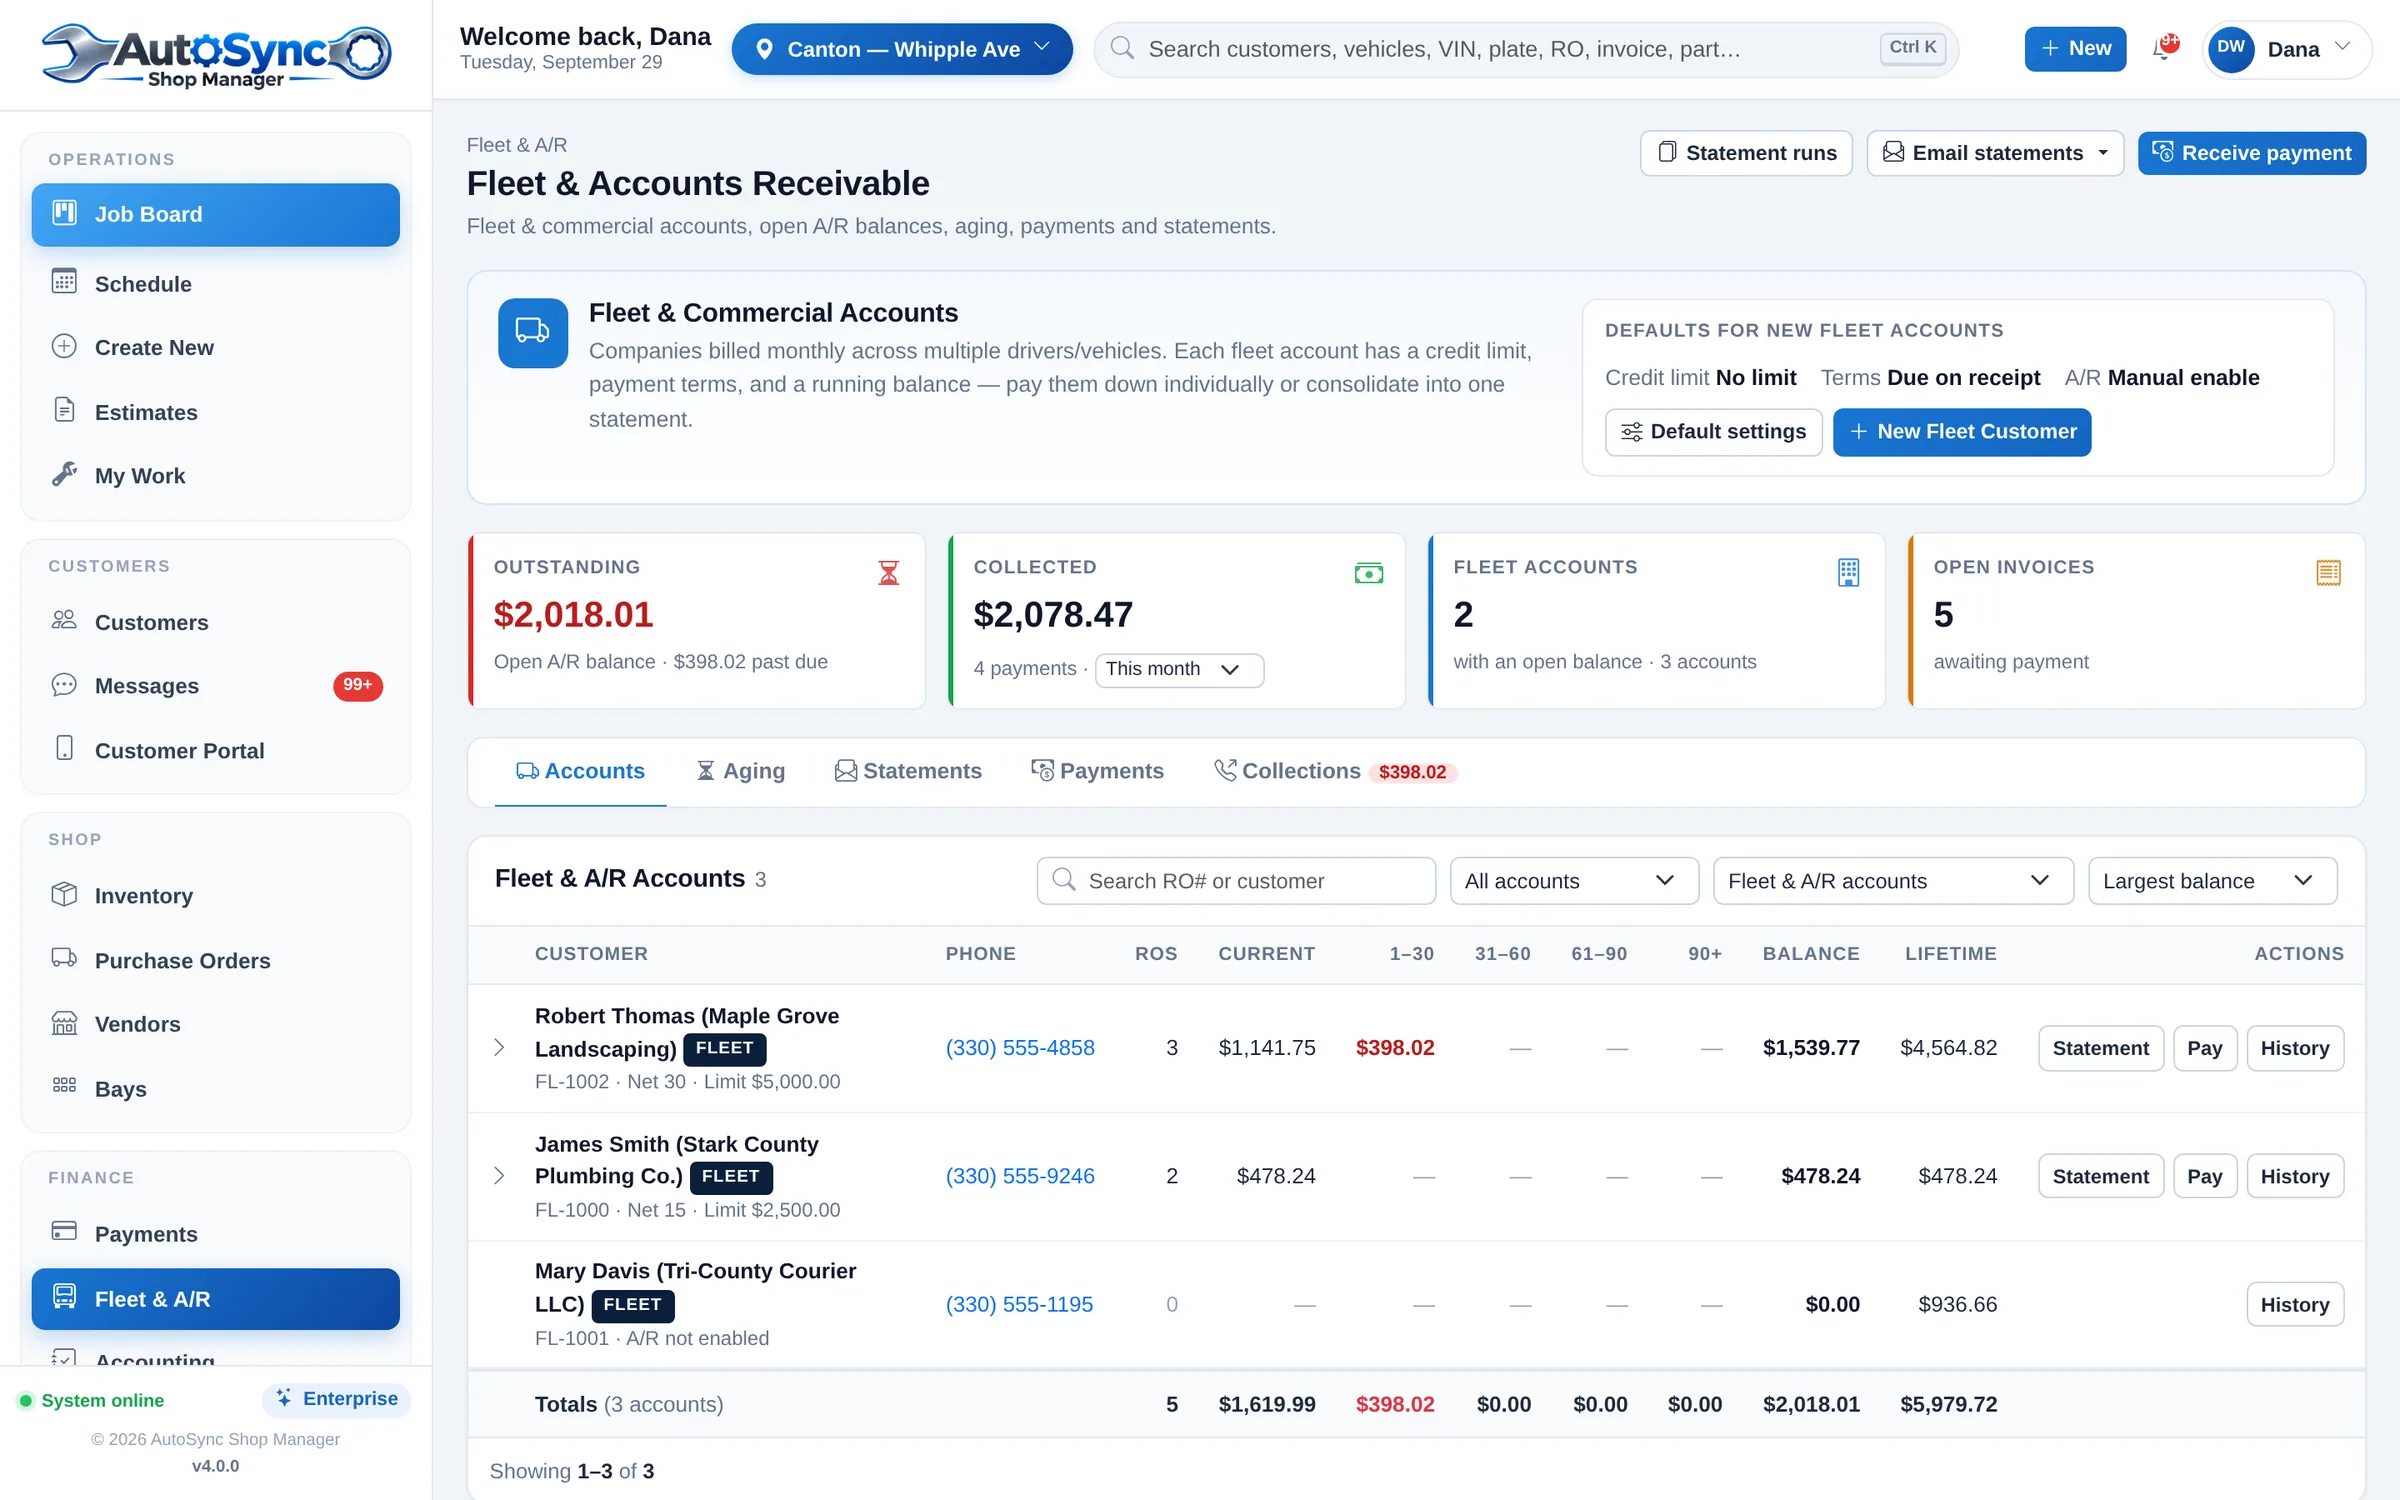Click Pay for Robert Thomas account
The image size is (2400, 1500).
pyautogui.click(x=2205, y=1048)
